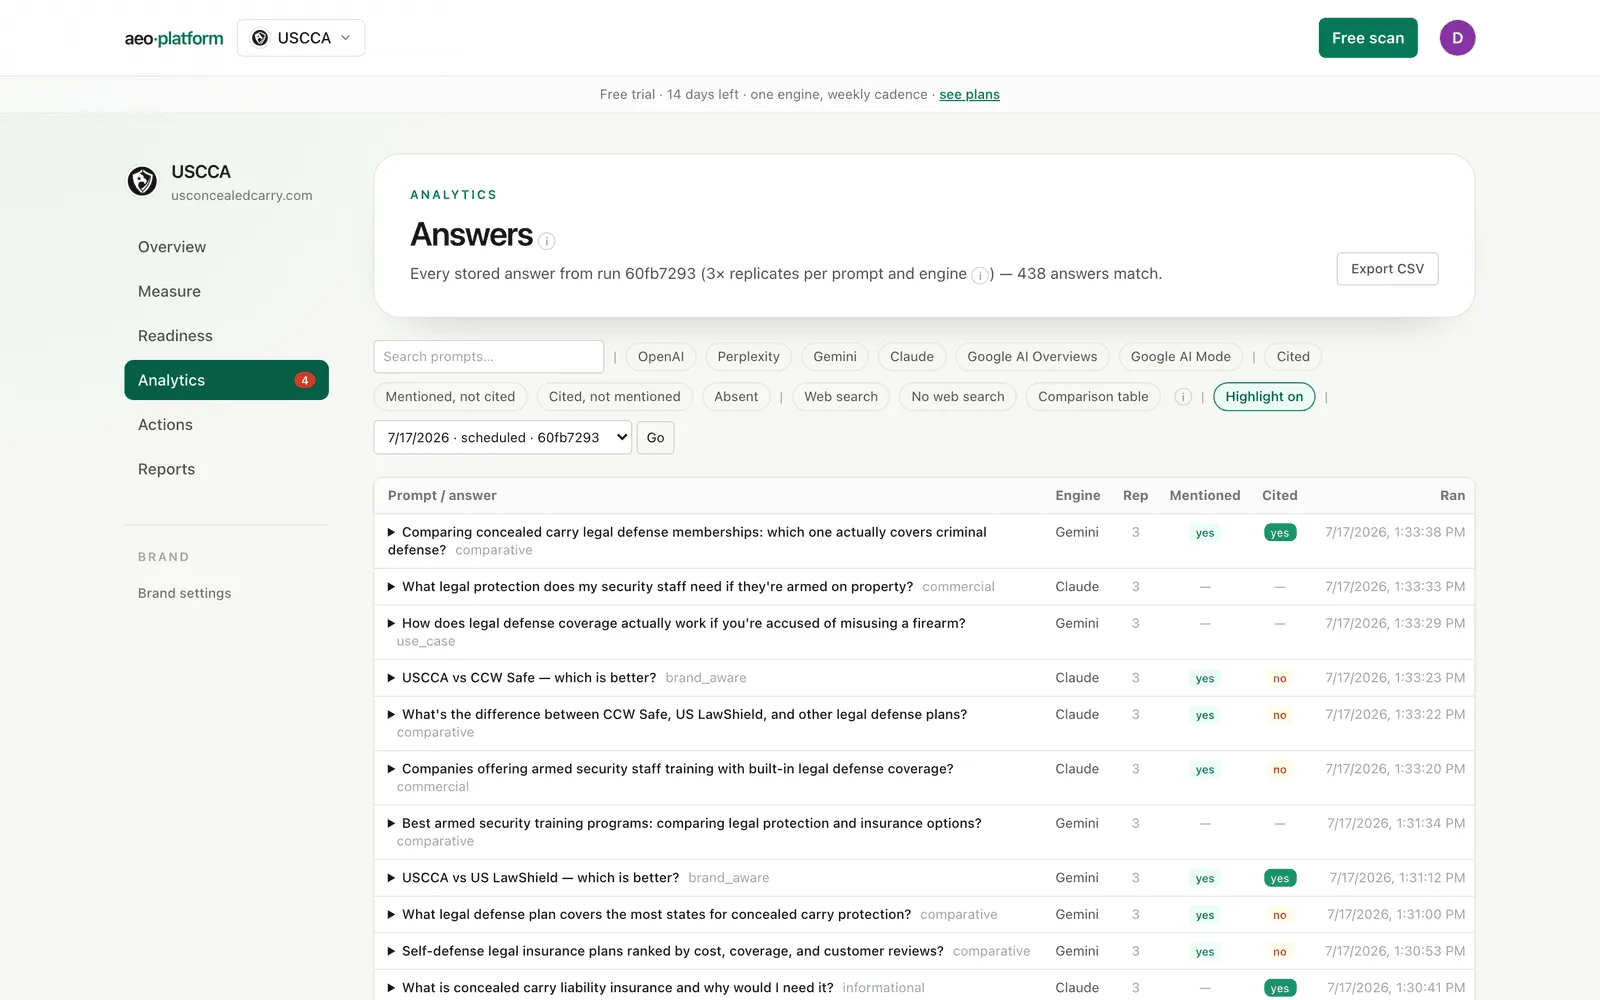Toggle the Gemini engine filter

[x=835, y=357]
